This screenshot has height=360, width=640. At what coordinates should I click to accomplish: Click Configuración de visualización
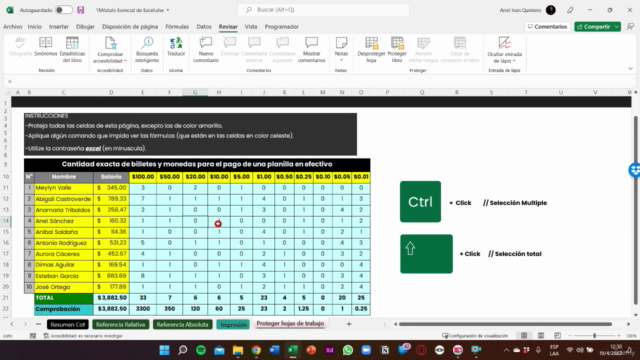475,336
